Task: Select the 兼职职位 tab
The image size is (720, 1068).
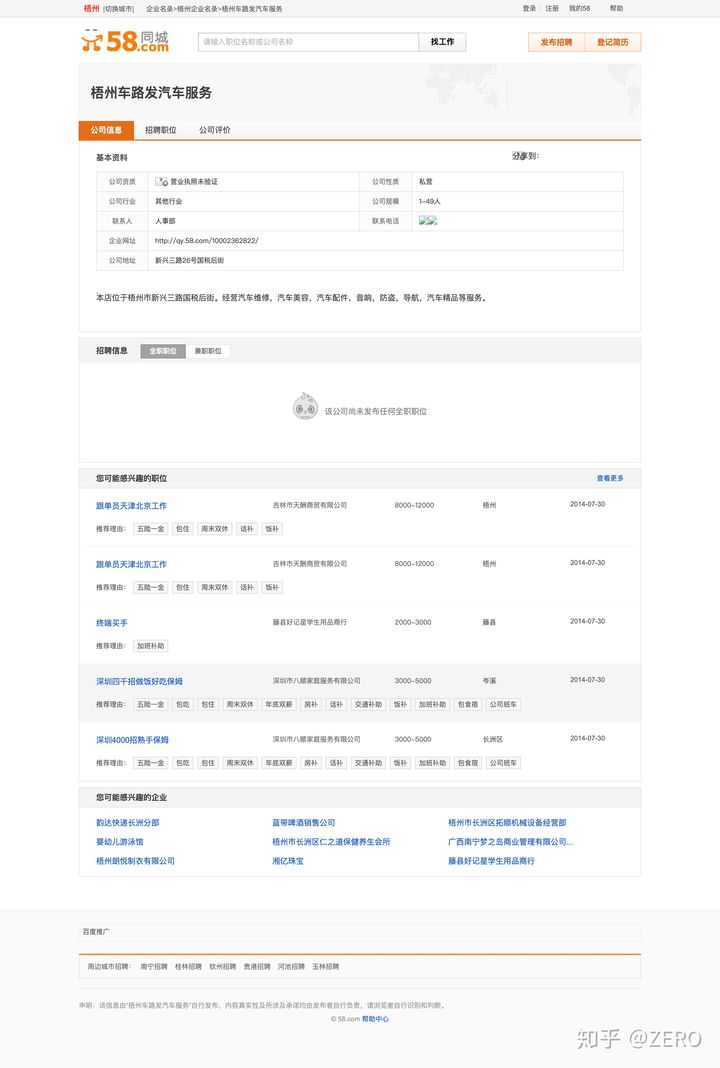Action: [208, 351]
